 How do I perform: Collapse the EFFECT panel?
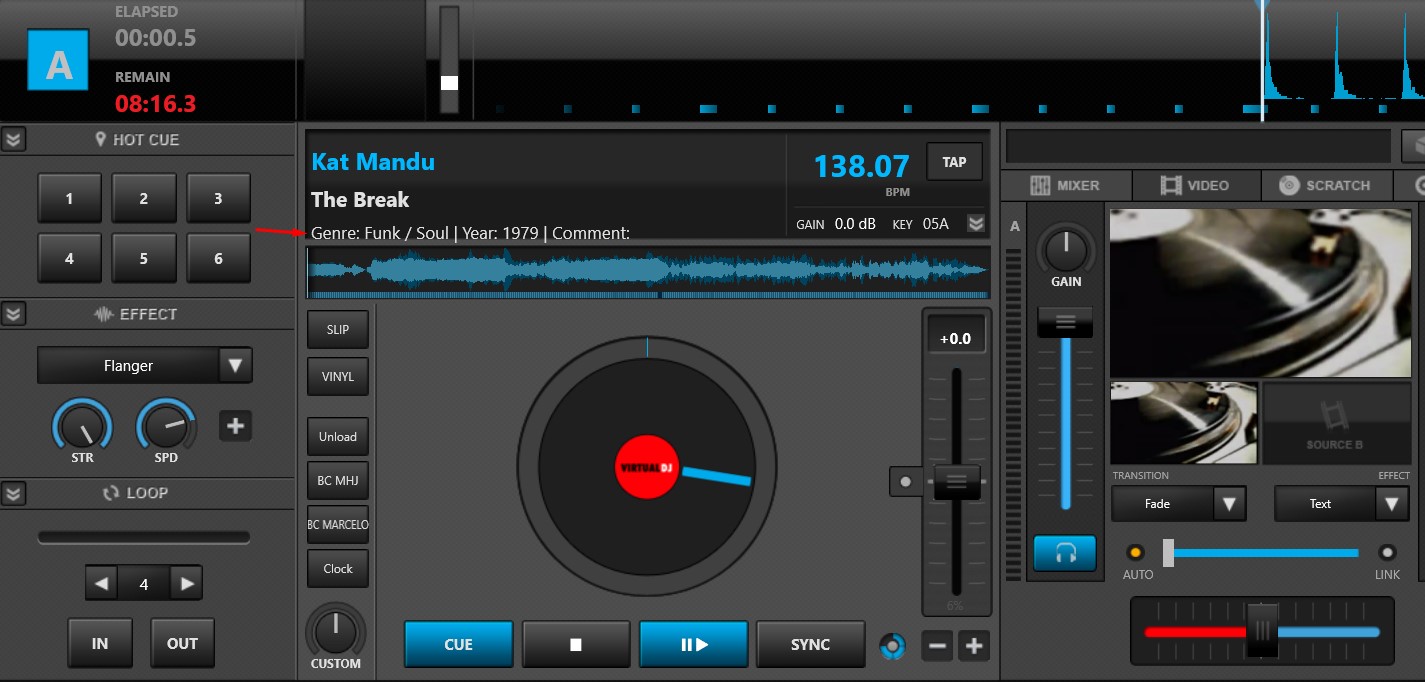tap(13, 314)
